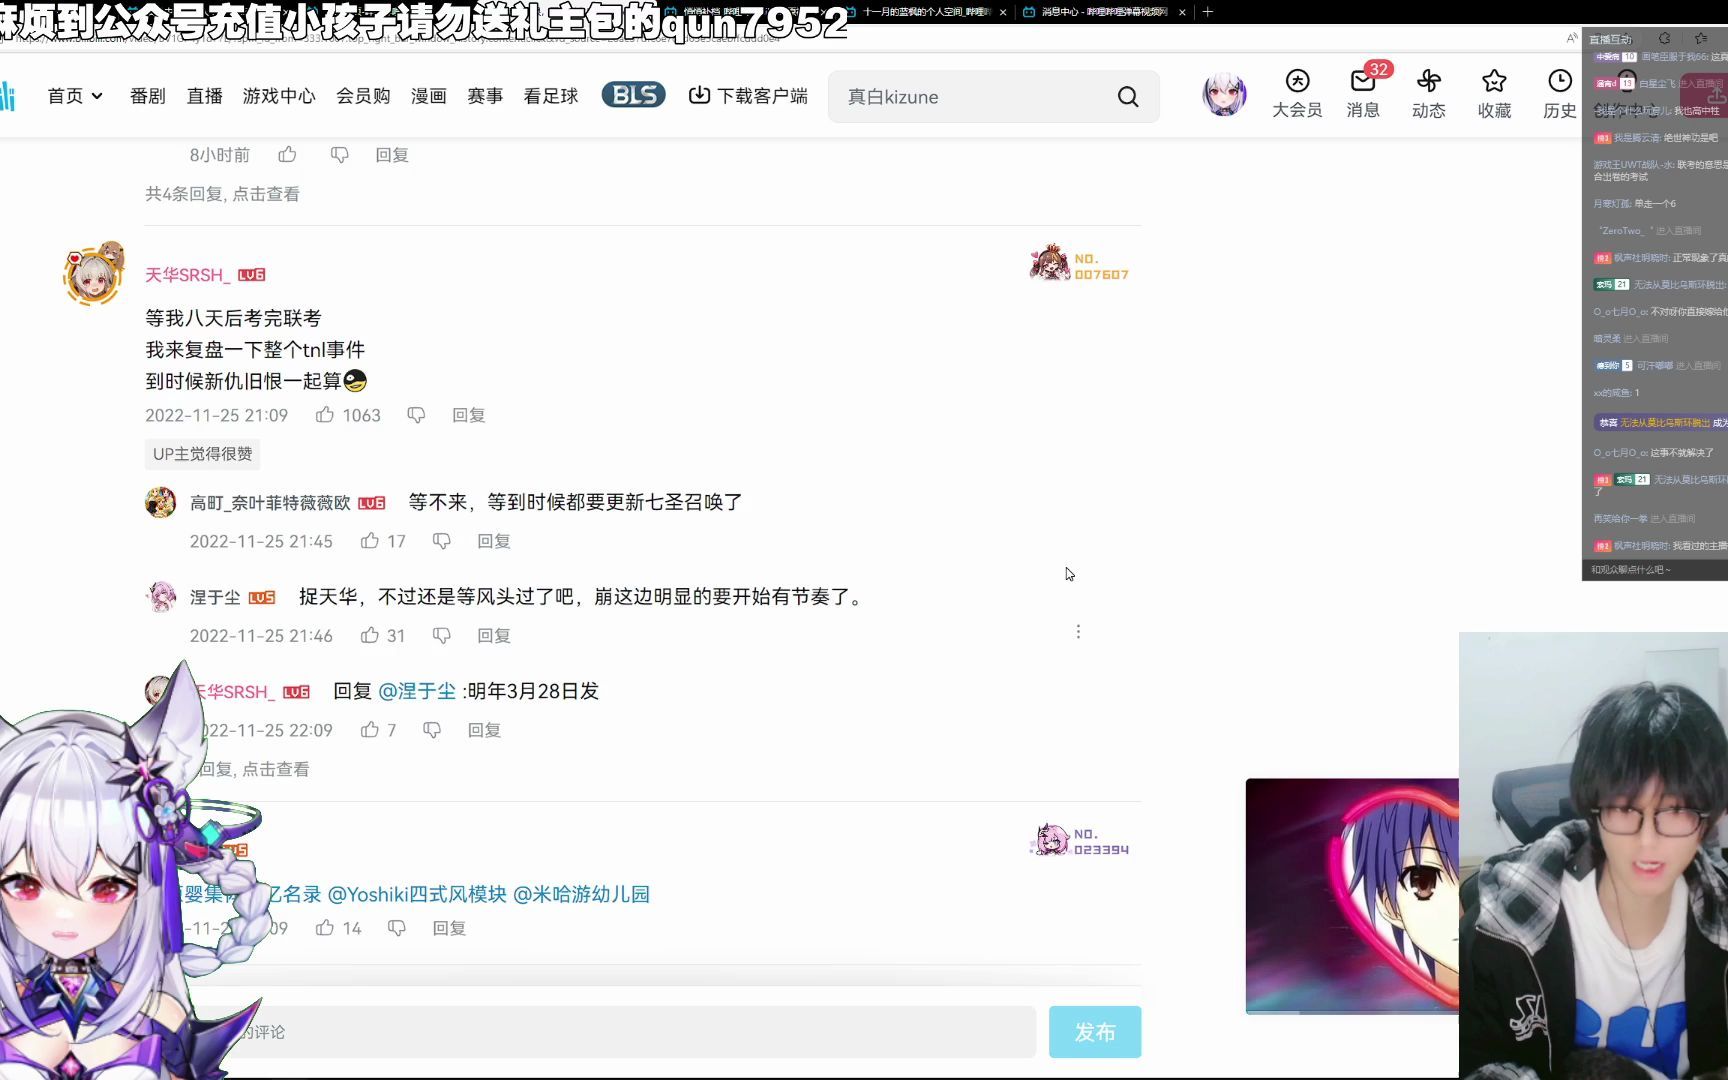Open the 漫画 navigation item
This screenshot has height=1080, width=1728.
click(428, 96)
